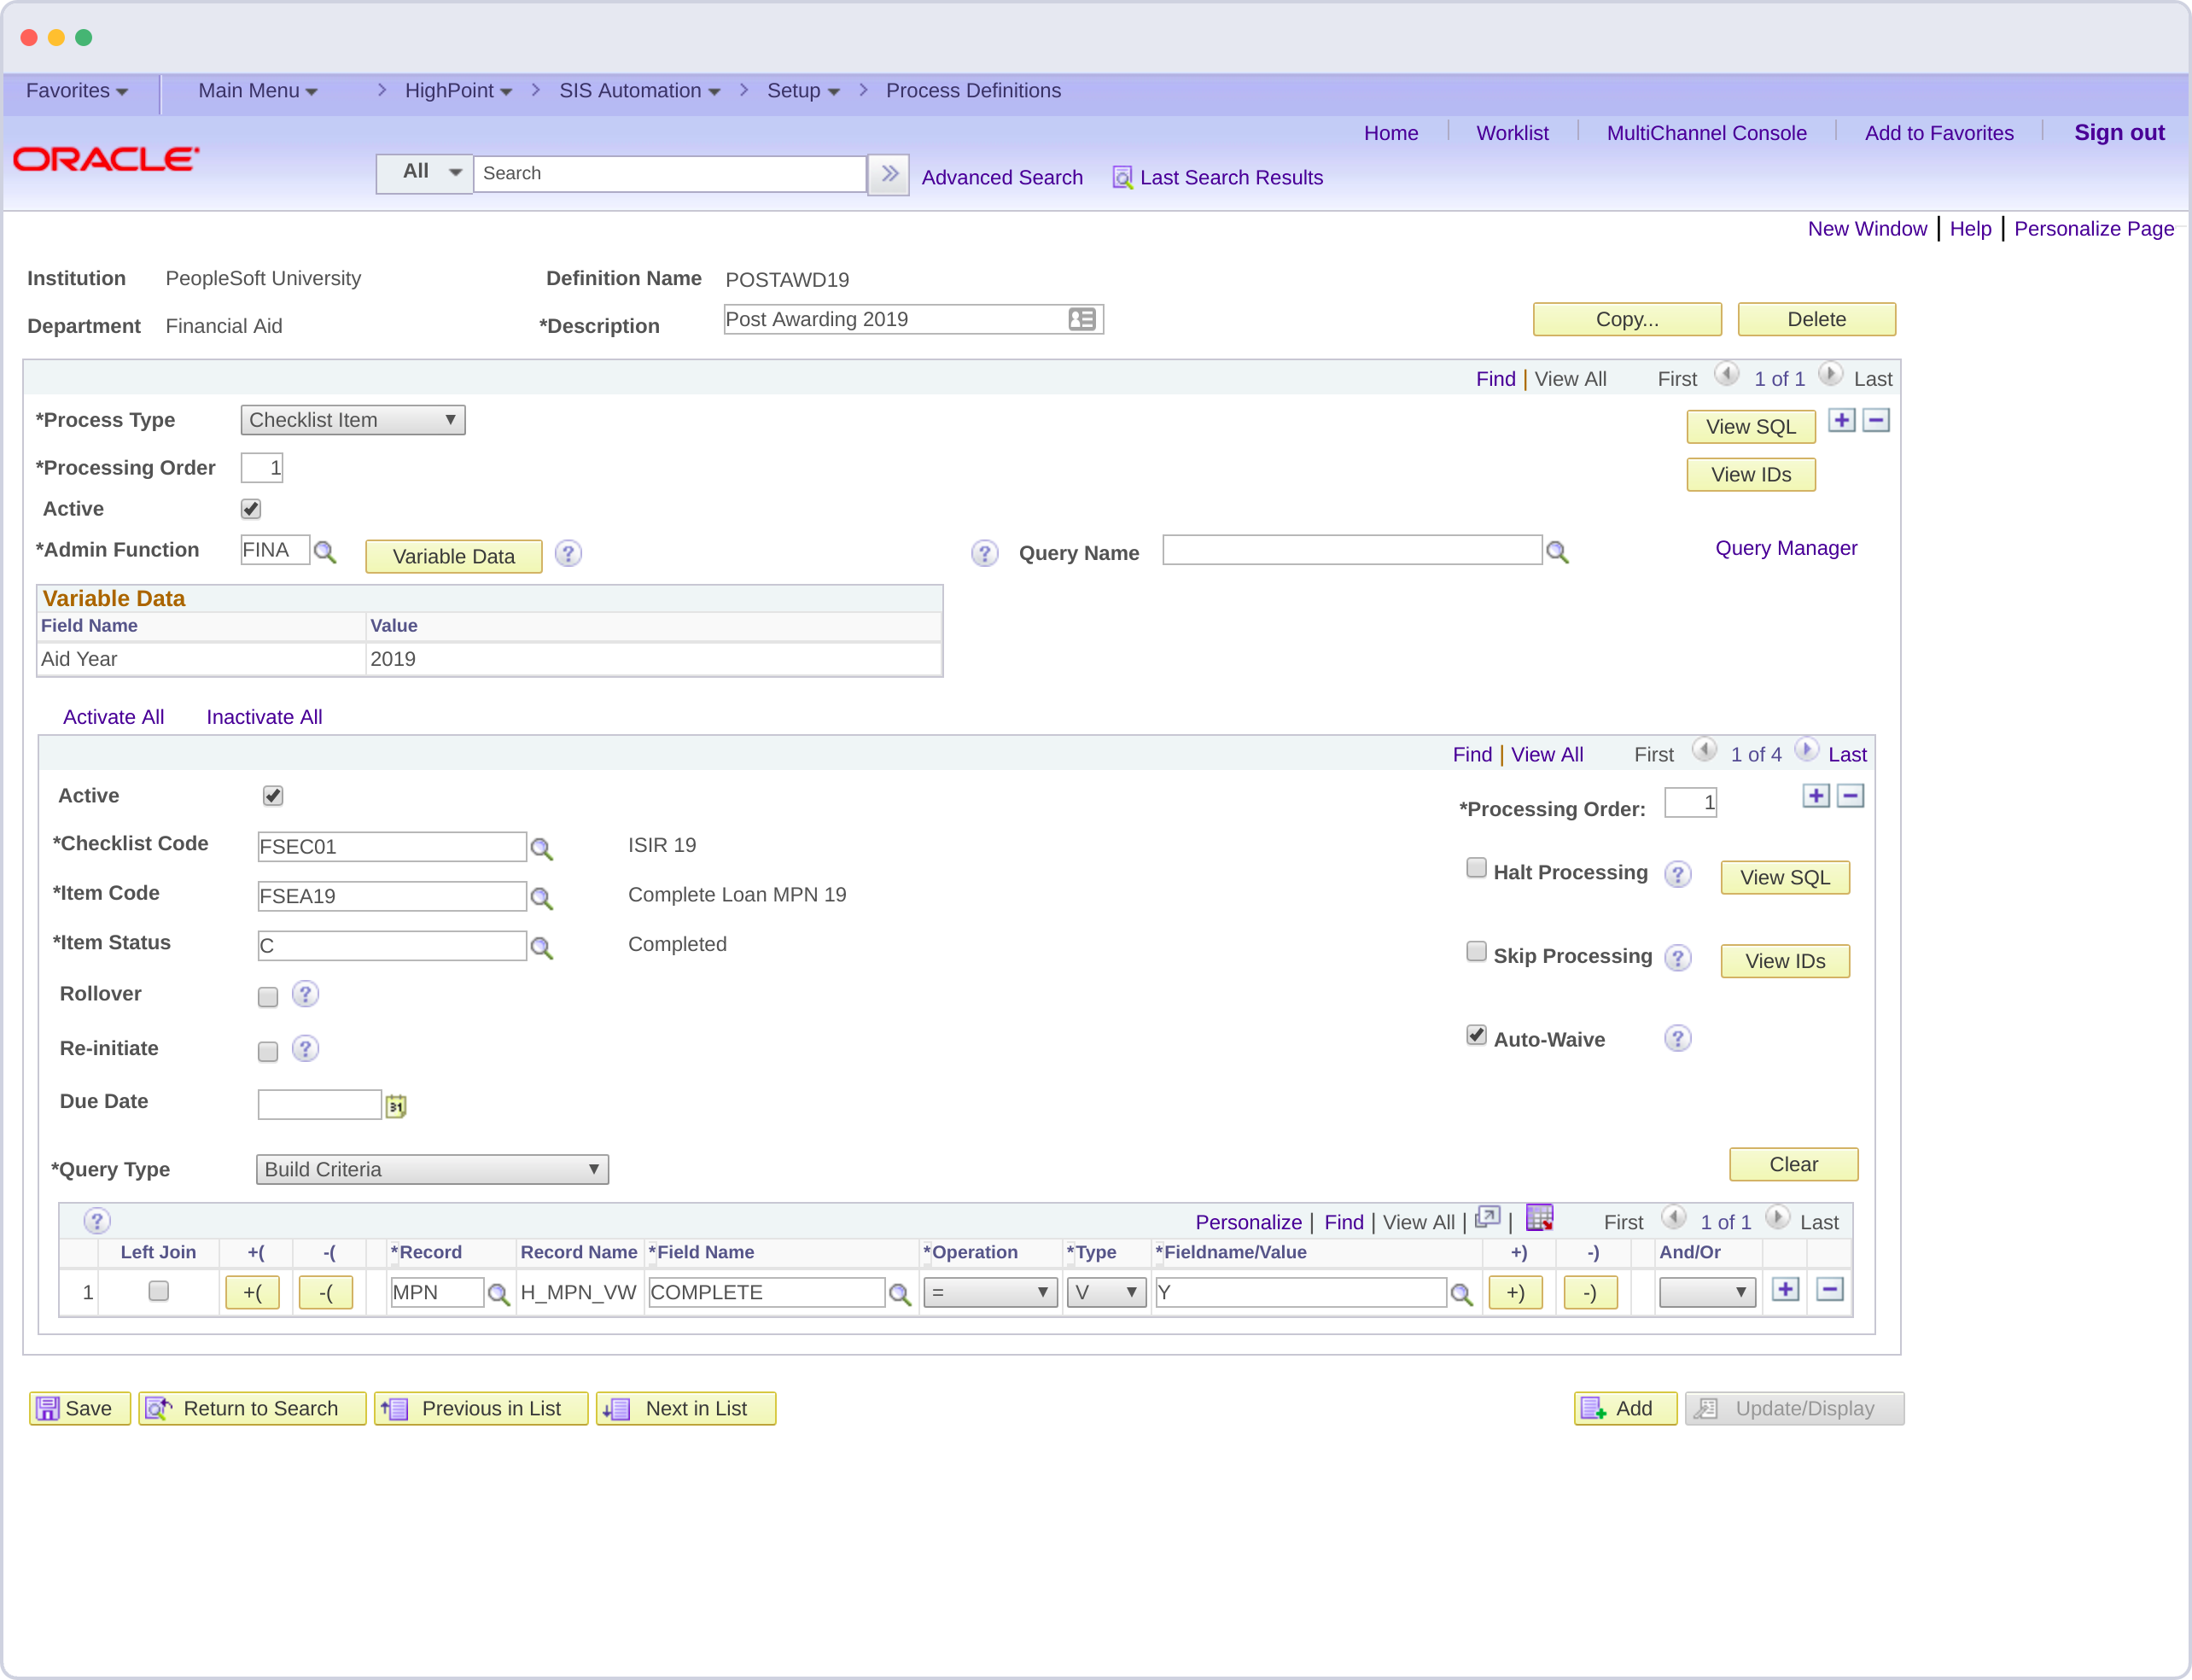The height and width of the screenshot is (1680, 2192).
Task: Open Process Definitions breadcrumb
Action: (x=973, y=91)
